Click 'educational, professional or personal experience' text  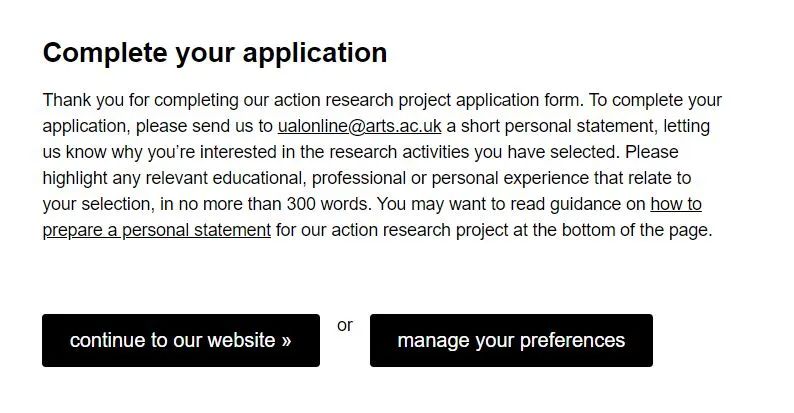coord(390,178)
